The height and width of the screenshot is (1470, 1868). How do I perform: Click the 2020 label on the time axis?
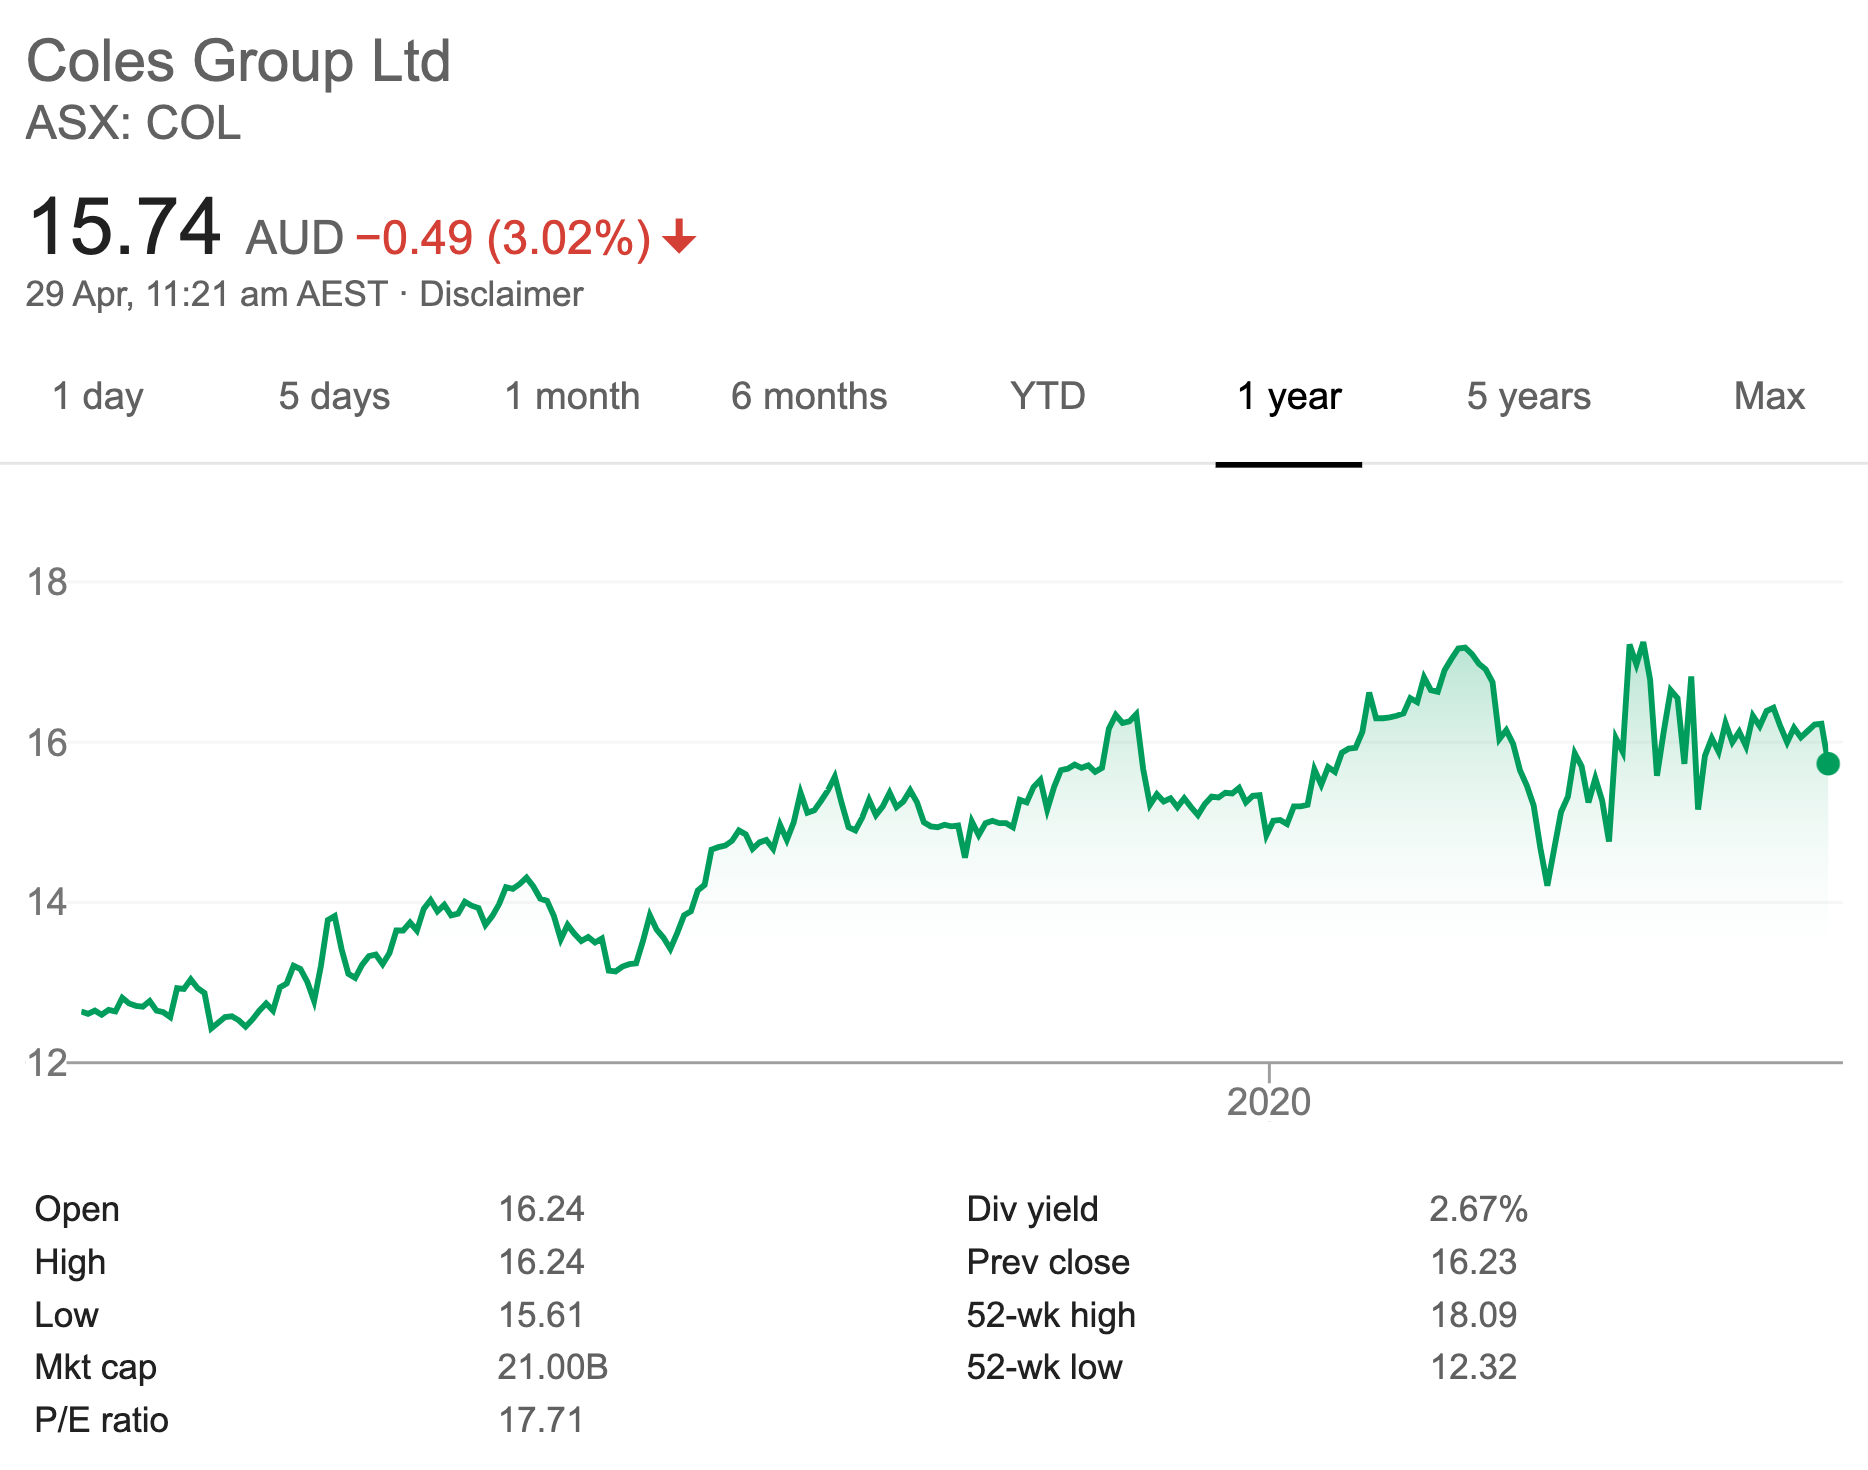click(1268, 1102)
